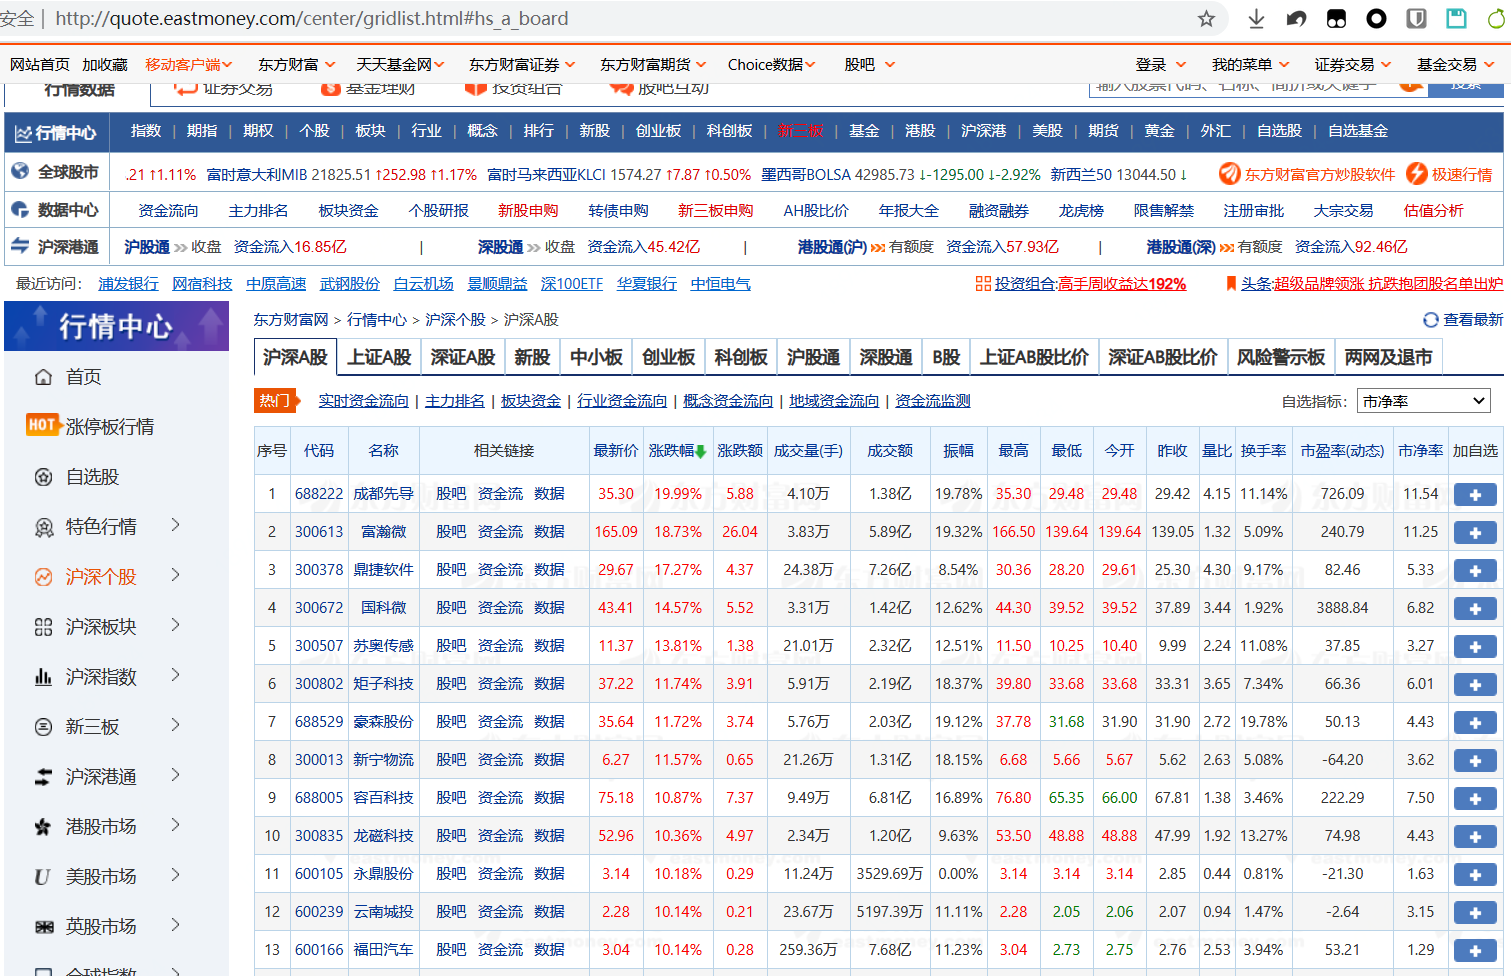1511x976 pixels.
Task: Open recent visit 浦发银行 link
Action: coord(128,284)
